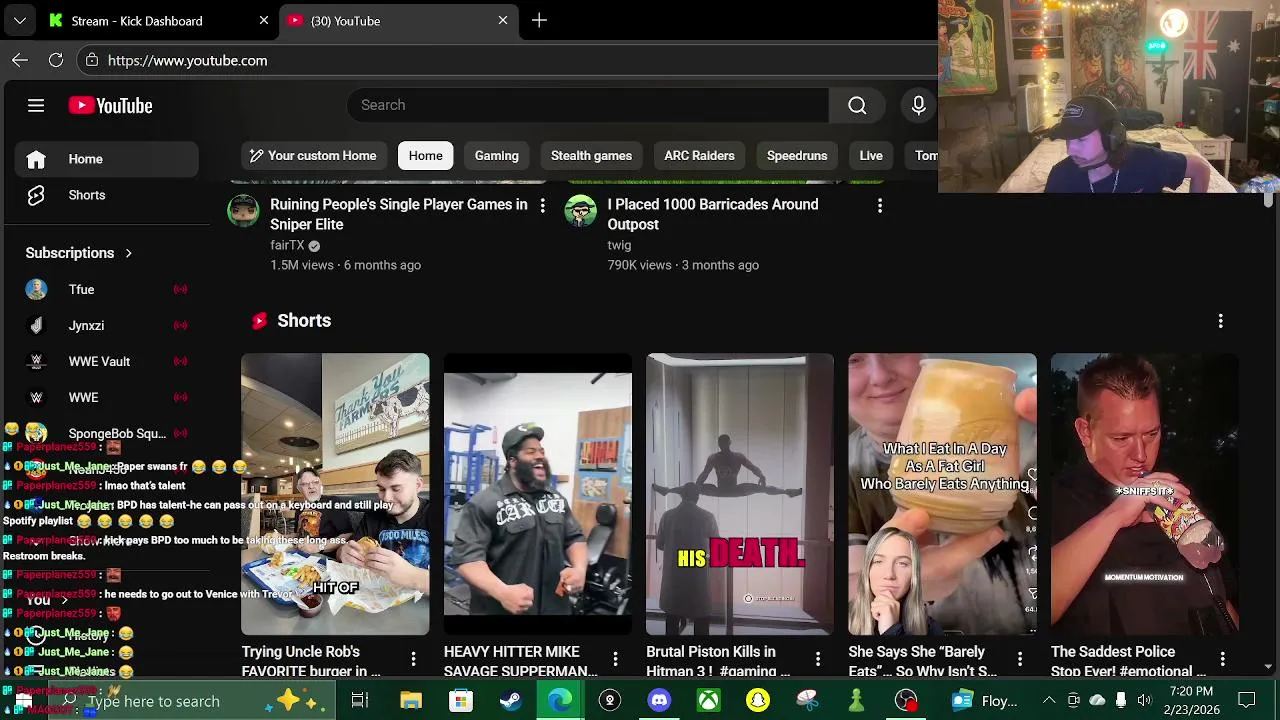Image resolution: width=1280 pixels, height=720 pixels.
Task: Play Saddest Police Stop short thumbnail
Action: (1145, 494)
